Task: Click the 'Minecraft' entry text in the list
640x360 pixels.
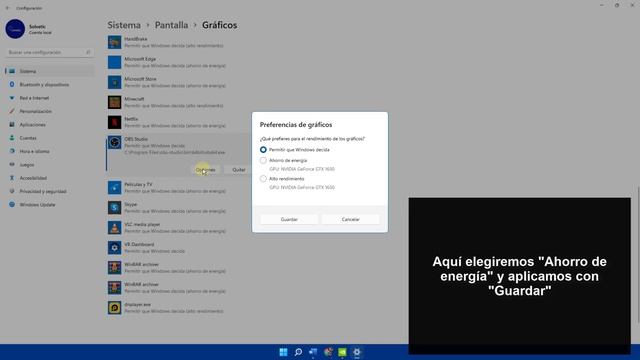Action: (x=134, y=99)
